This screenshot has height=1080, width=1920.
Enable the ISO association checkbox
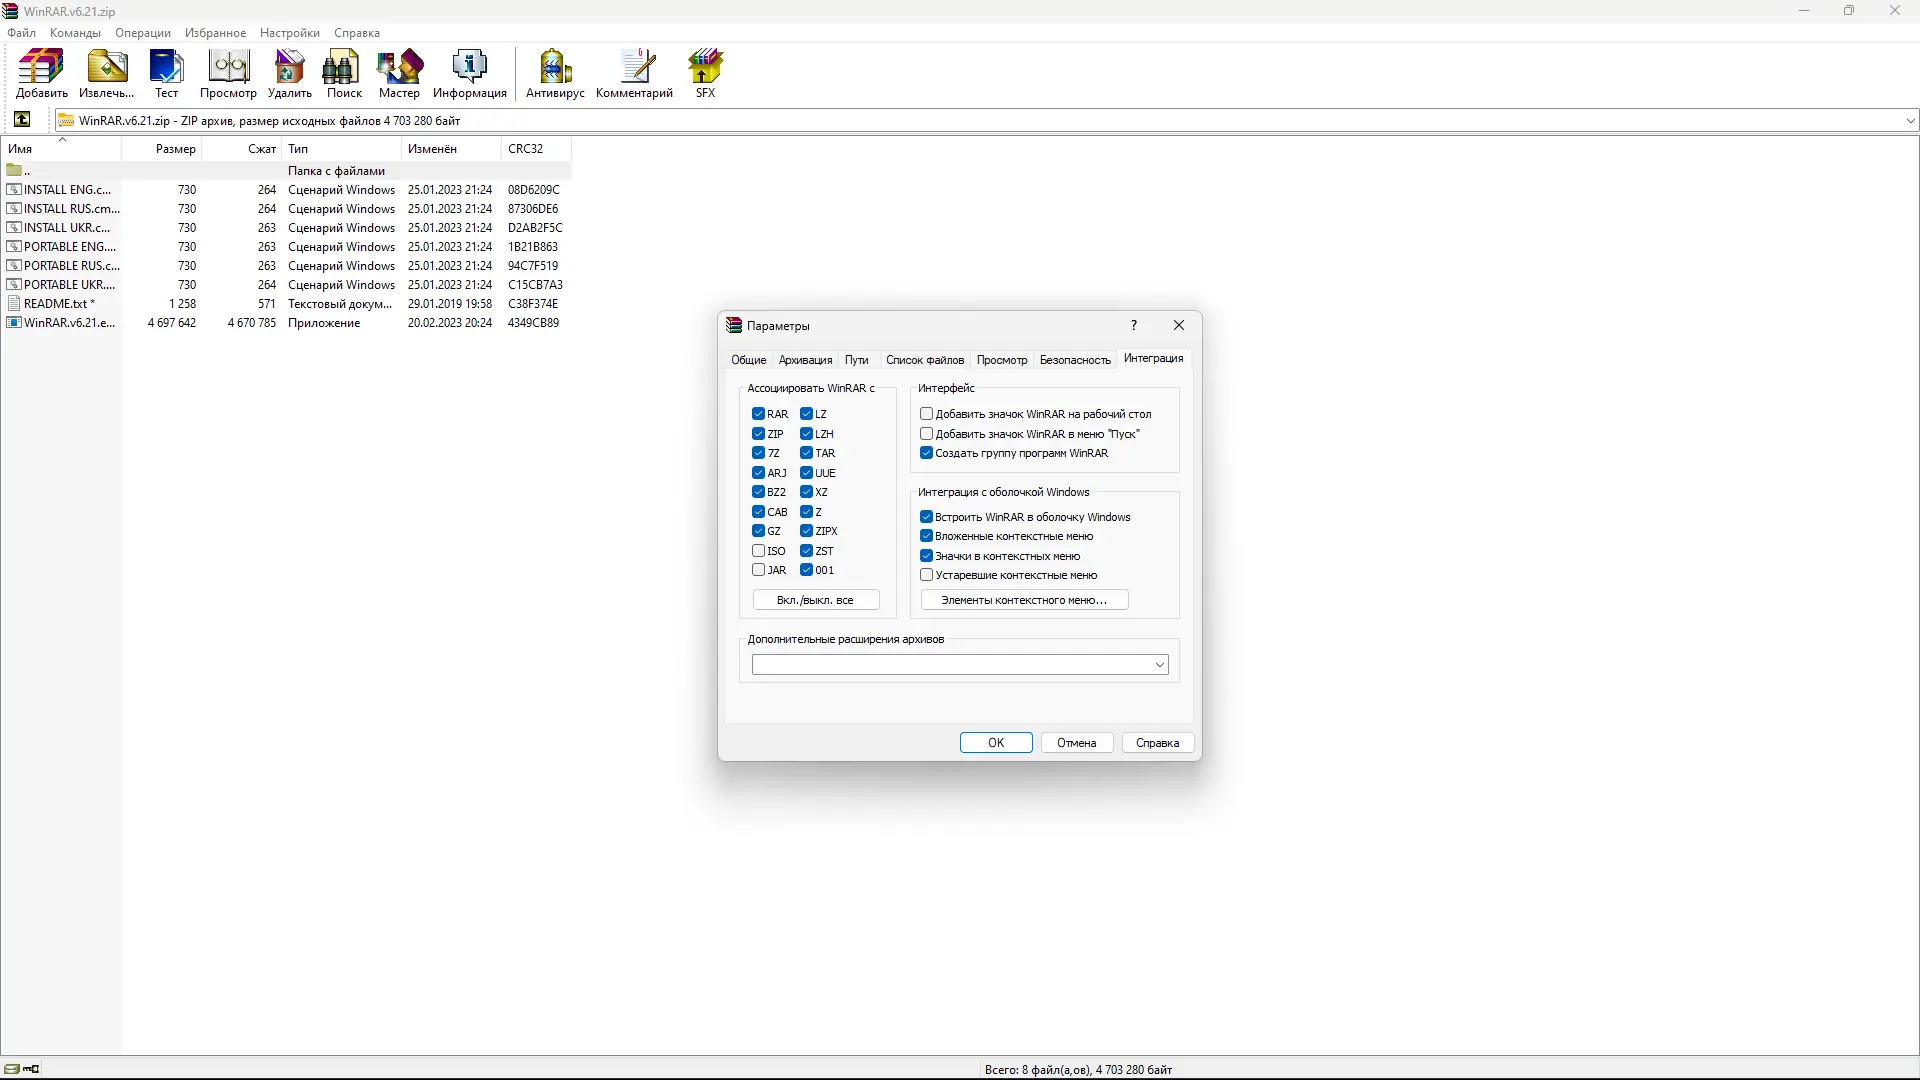(759, 551)
